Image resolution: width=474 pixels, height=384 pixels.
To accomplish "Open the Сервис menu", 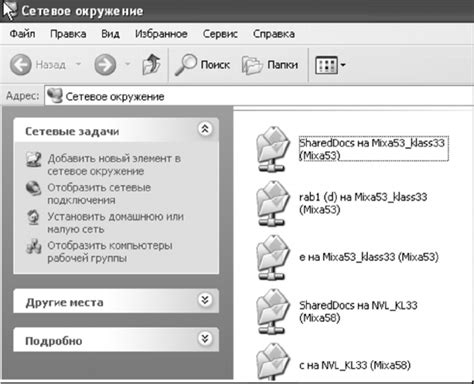I will [x=220, y=34].
